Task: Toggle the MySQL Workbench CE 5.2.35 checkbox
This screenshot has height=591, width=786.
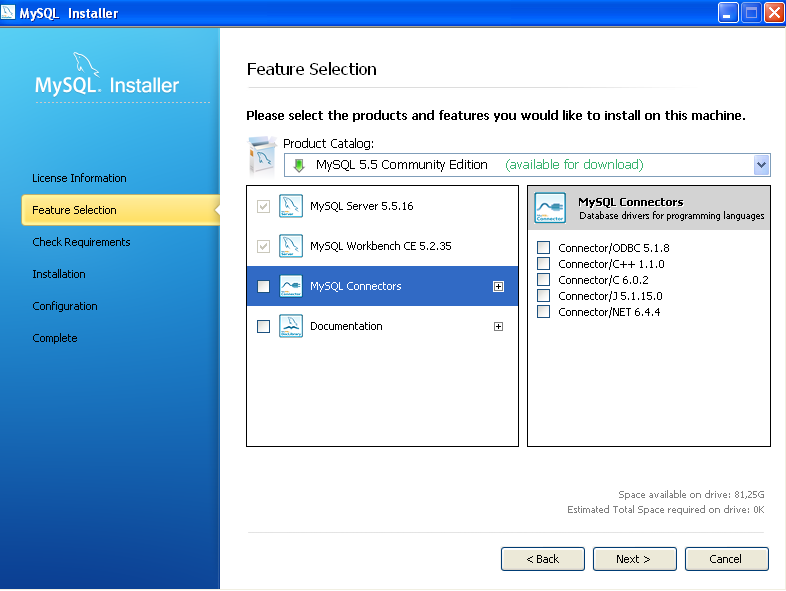Action: click(263, 247)
